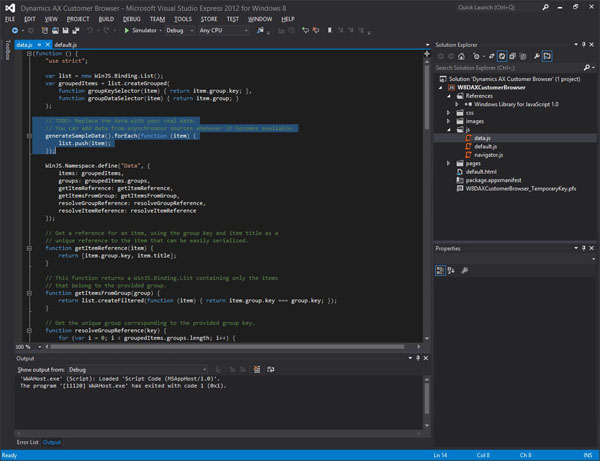The image size is (600, 461).
Task: Click Clear All icon in Output panel
Action: coord(257,369)
